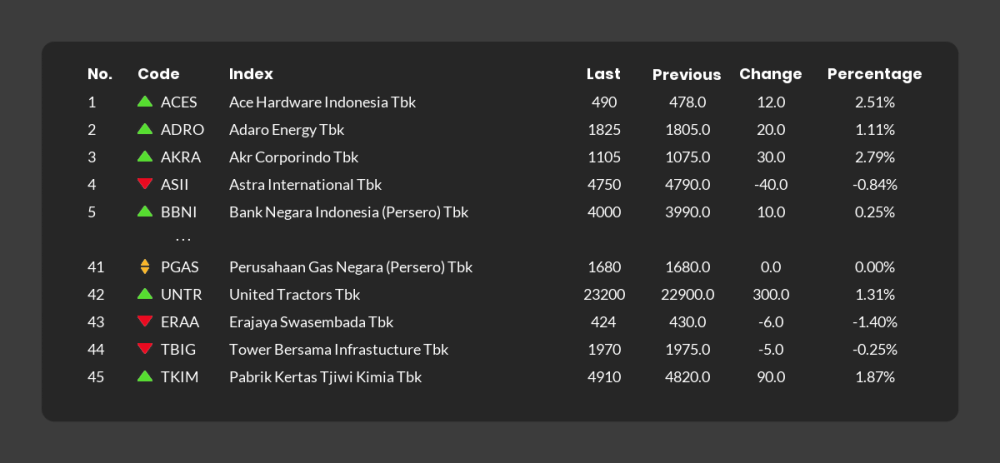Click the red down arrow next to TBIG
The width and height of the screenshot is (1000, 463).
click(145, 349)
